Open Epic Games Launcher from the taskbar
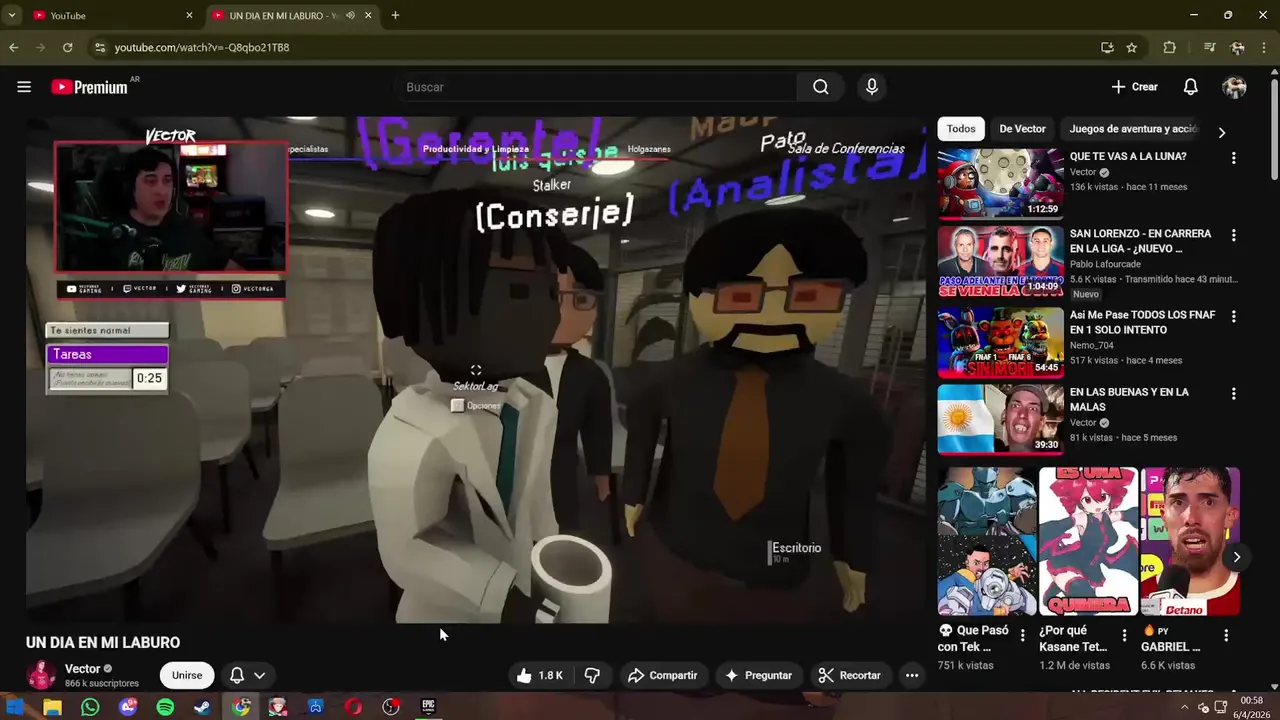The height and width of the screenshot is (720, 1280). tap(428, 707)
